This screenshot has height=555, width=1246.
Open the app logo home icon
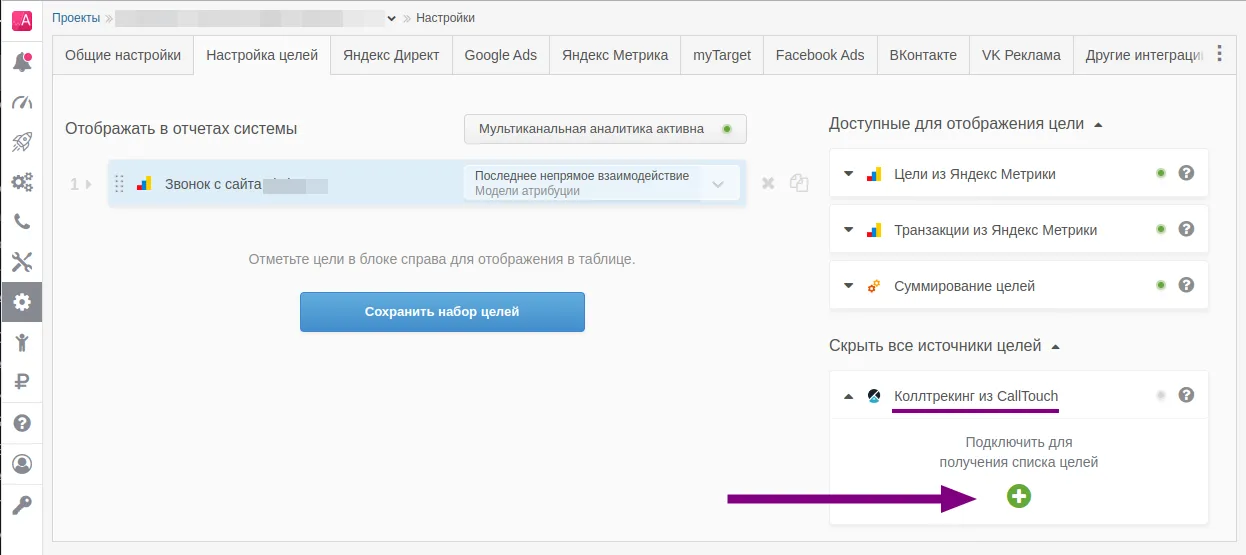pos(21,20)
